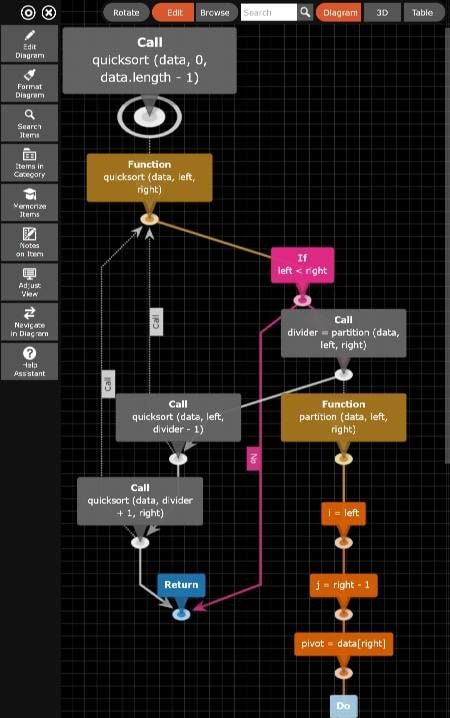The height and width of the screenshot is (718, 450).
Task: Click the pink No edge label
Action: pyautogui.click(x=254, y=458)
